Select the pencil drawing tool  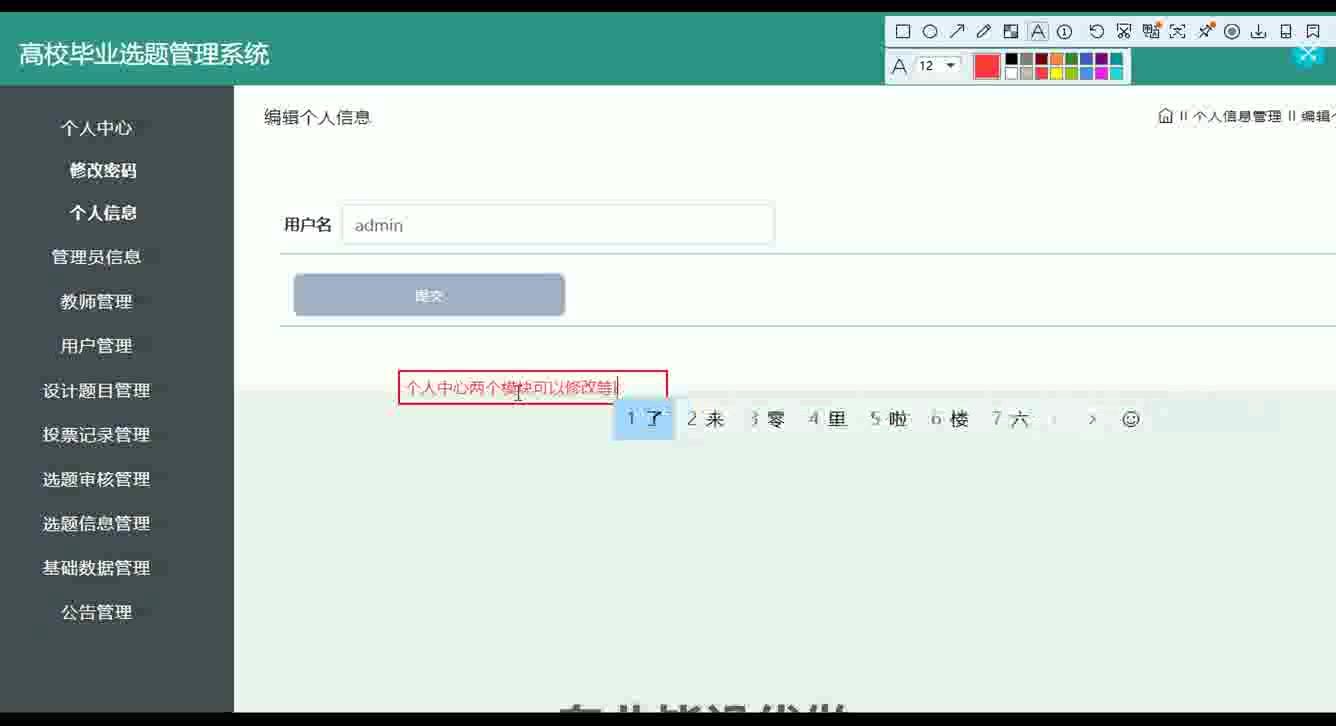(984, 31)
